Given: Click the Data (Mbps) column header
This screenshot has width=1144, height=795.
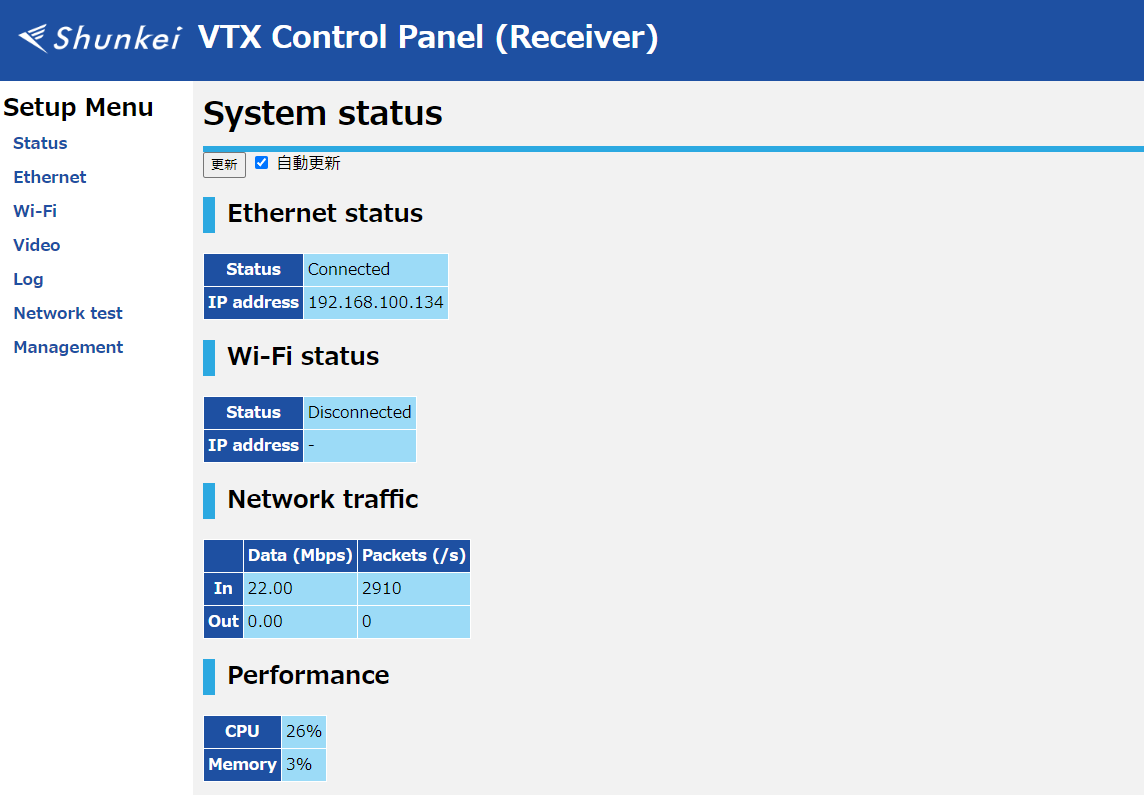Looking at the screenshot, I should [300, 555].
